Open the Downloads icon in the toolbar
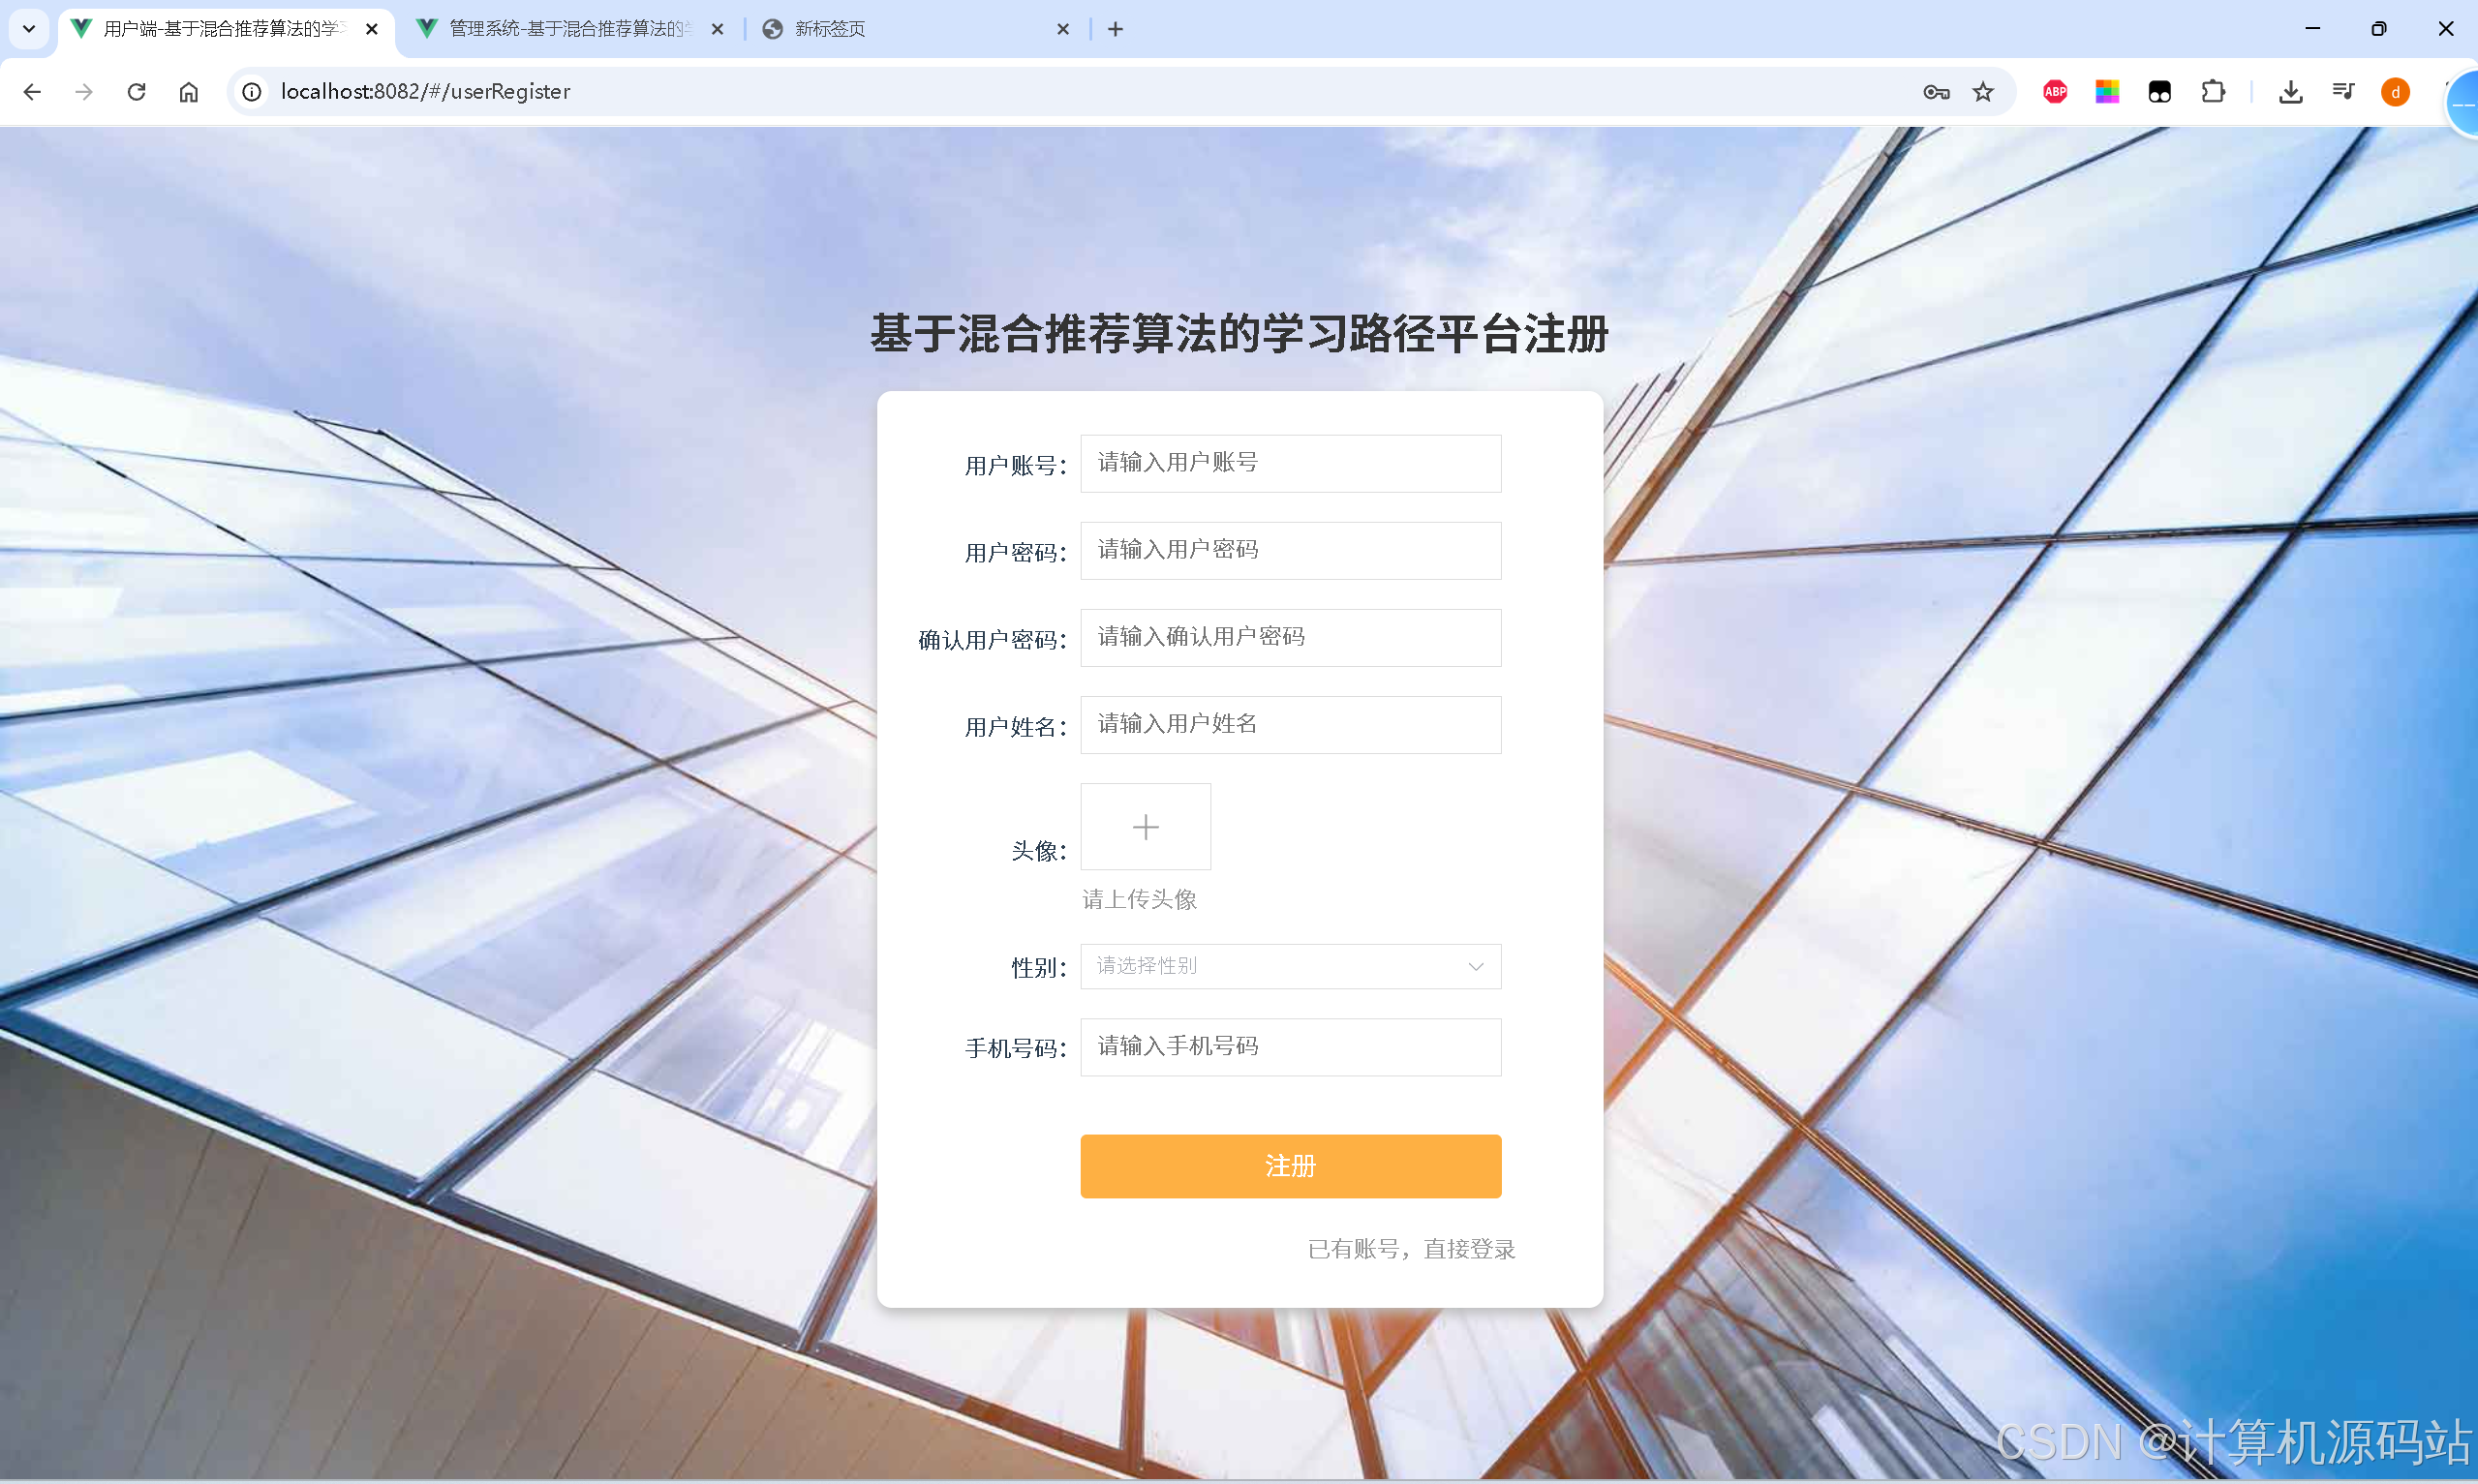Viewport: 2478px width, 1484px height. click(x=2290, y=91)
